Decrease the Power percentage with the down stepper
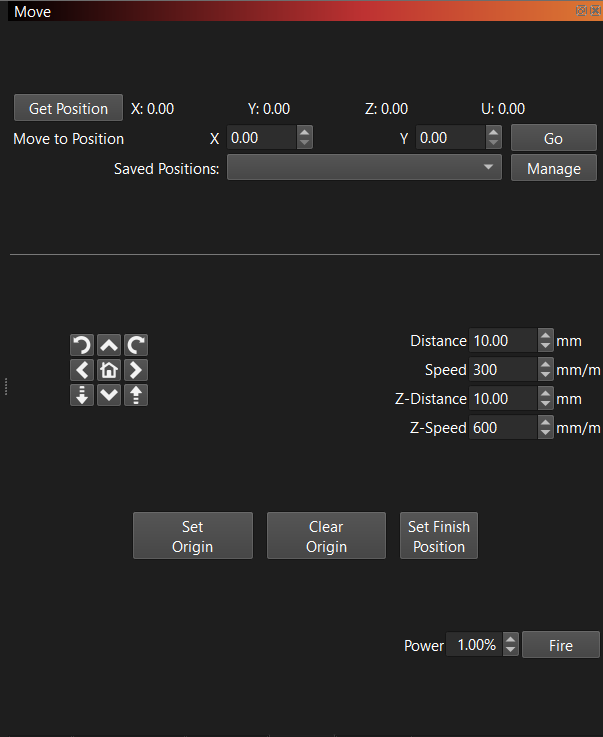This screenshot has width=603, height=737. pos(511,651)
